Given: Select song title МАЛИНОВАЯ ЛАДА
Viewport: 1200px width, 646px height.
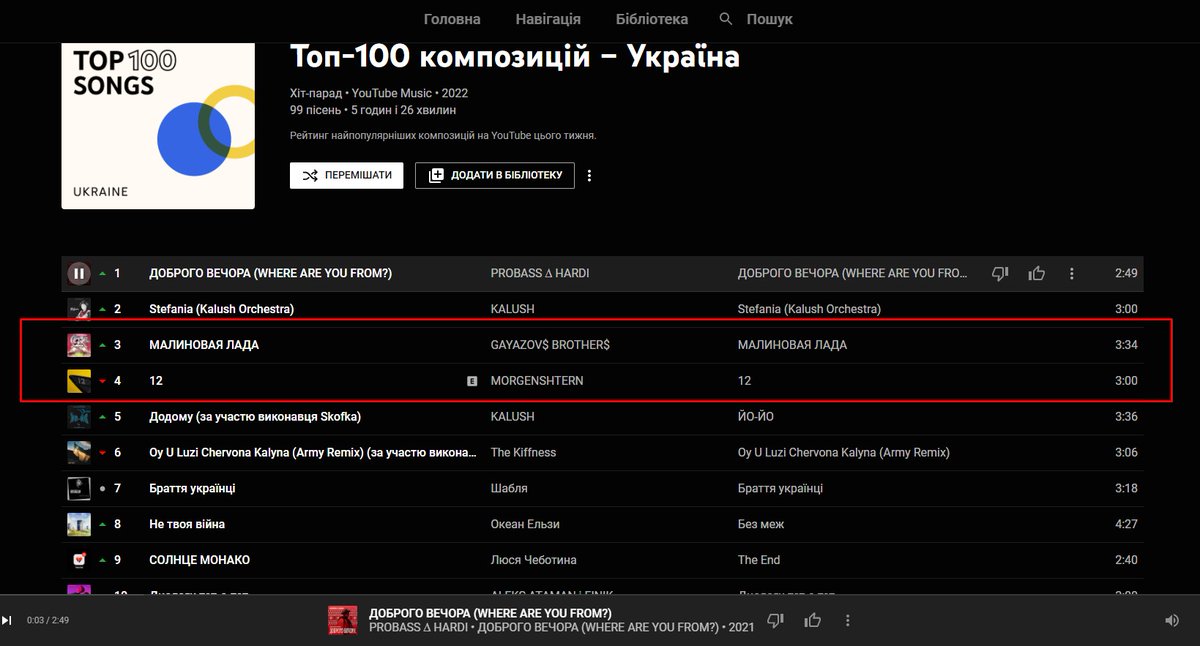Looking at the screenshot, I should pos(204,345).
